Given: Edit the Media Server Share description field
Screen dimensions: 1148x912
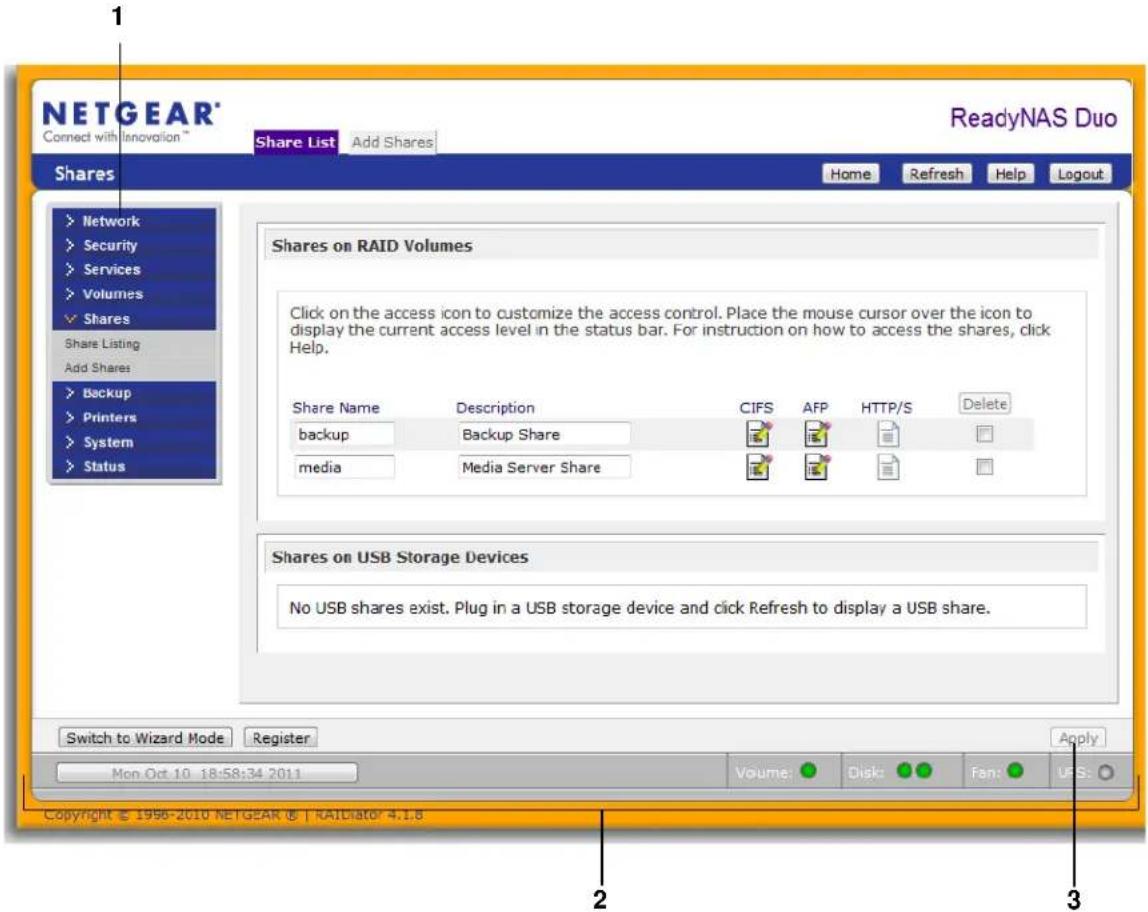Looking at the screenshot, I should point(544,467).
